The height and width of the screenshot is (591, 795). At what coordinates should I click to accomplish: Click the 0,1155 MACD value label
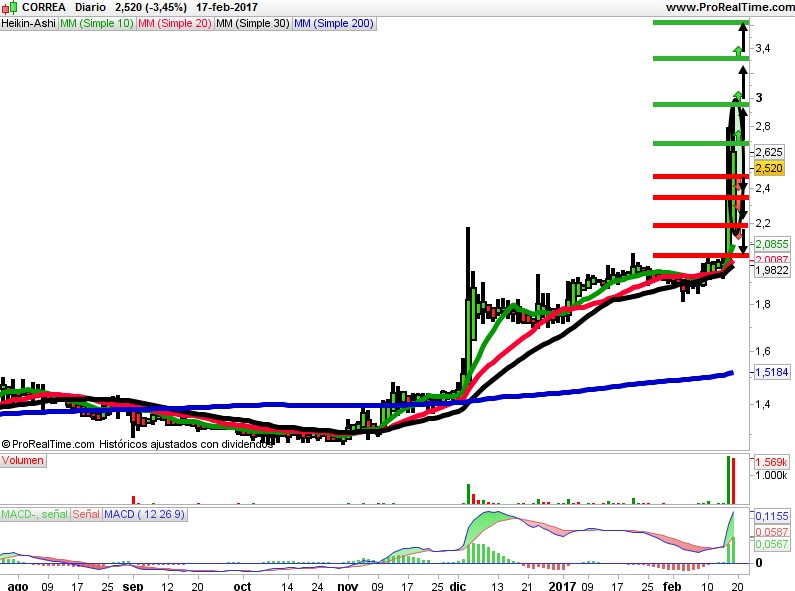[x=772, y=516]
